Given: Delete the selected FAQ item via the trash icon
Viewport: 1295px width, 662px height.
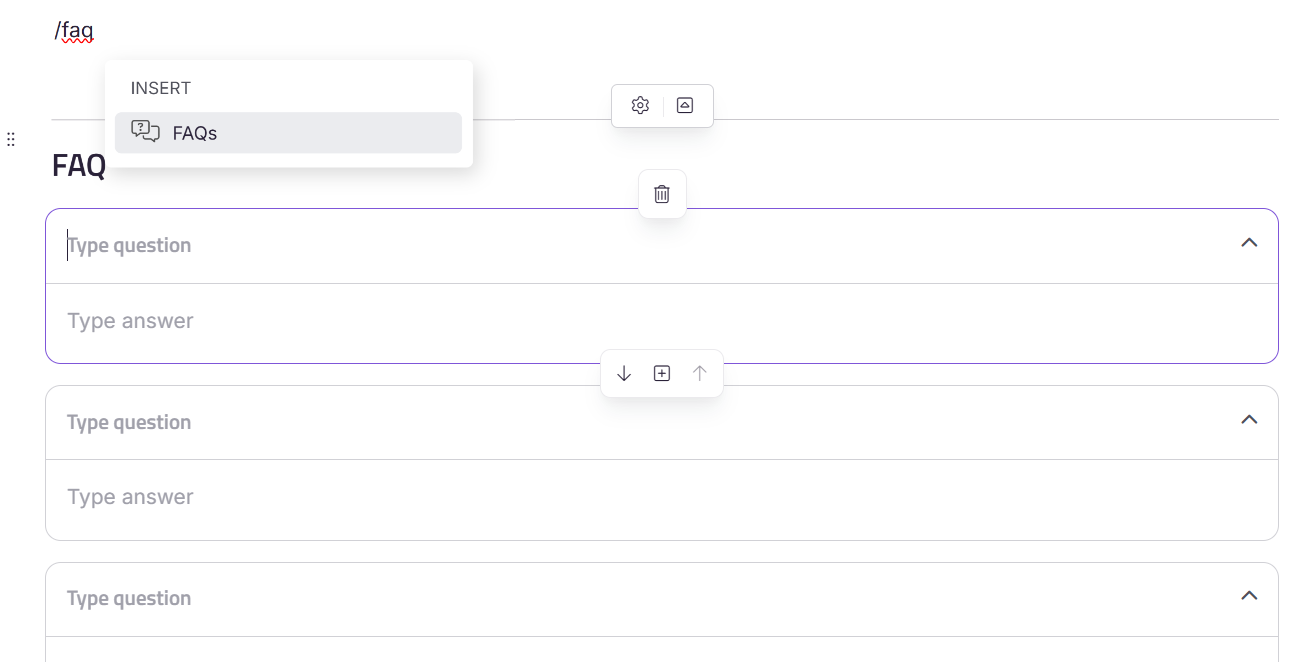Looking at the screenshot, I should (x=662, y=194).
